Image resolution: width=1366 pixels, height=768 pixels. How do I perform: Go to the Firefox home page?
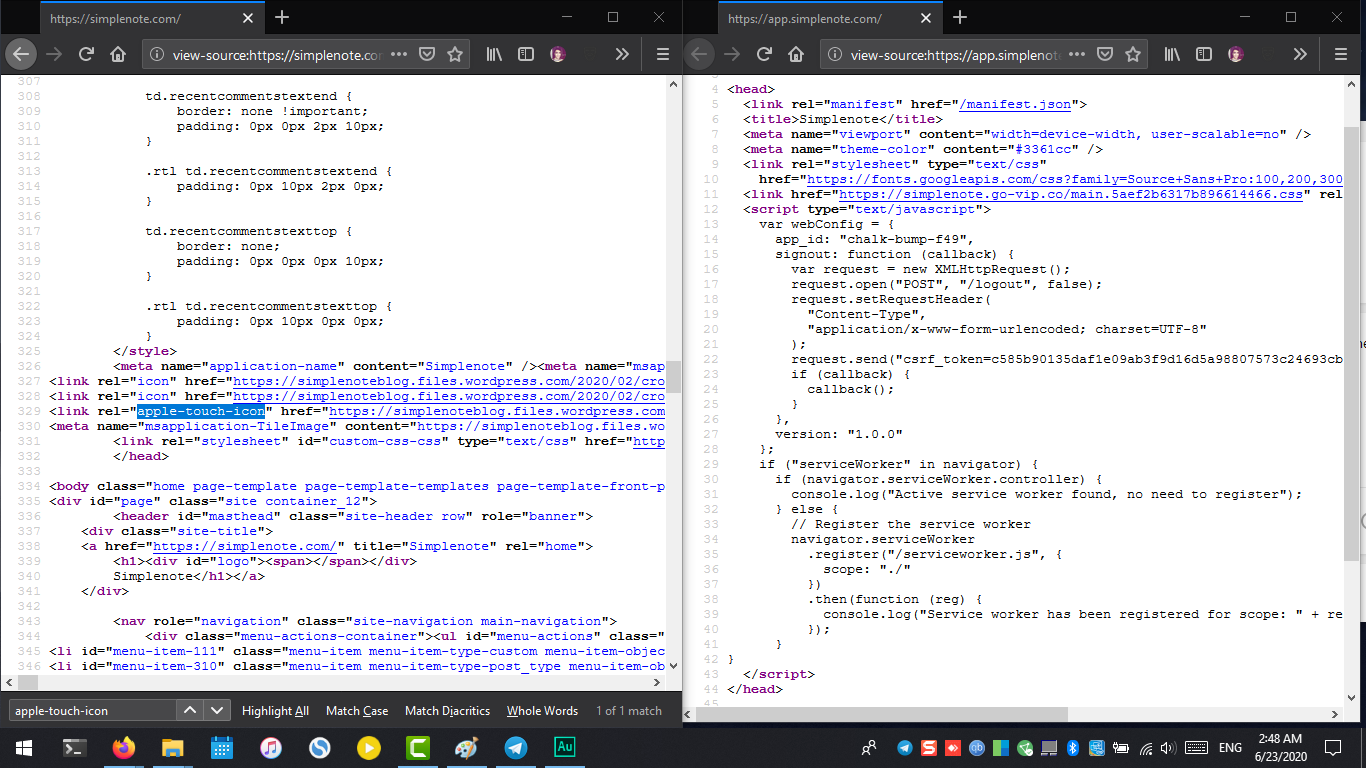[x=117, y=56]
